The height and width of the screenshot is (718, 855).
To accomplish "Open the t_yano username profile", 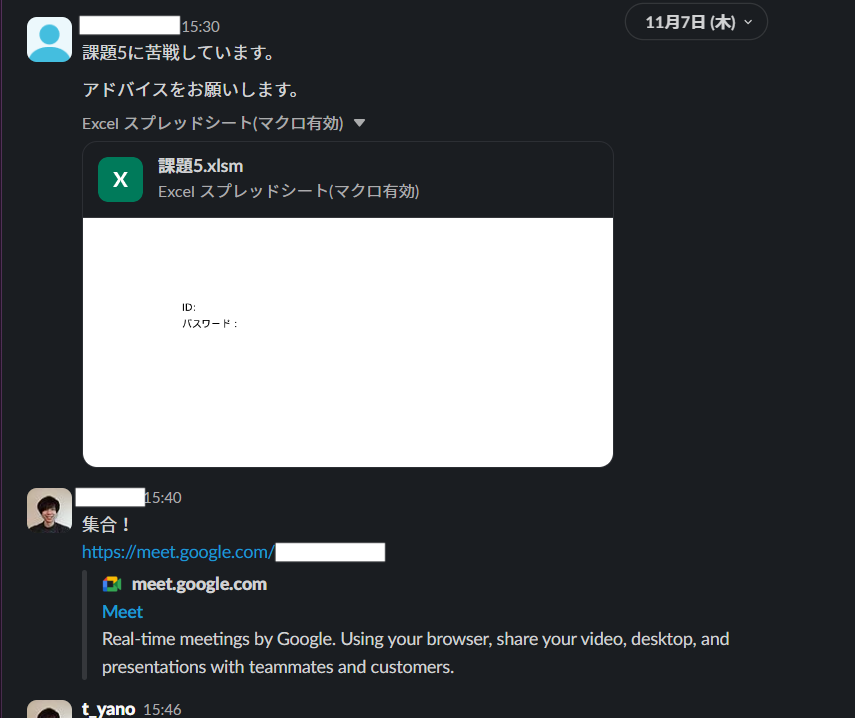I will click(x=108, y=709).
